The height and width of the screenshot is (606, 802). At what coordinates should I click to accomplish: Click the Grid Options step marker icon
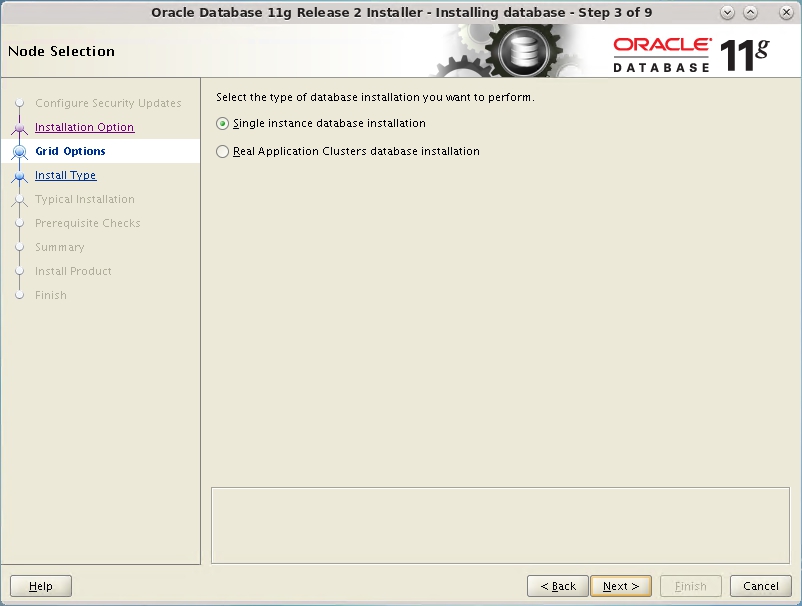coord(19,151)
